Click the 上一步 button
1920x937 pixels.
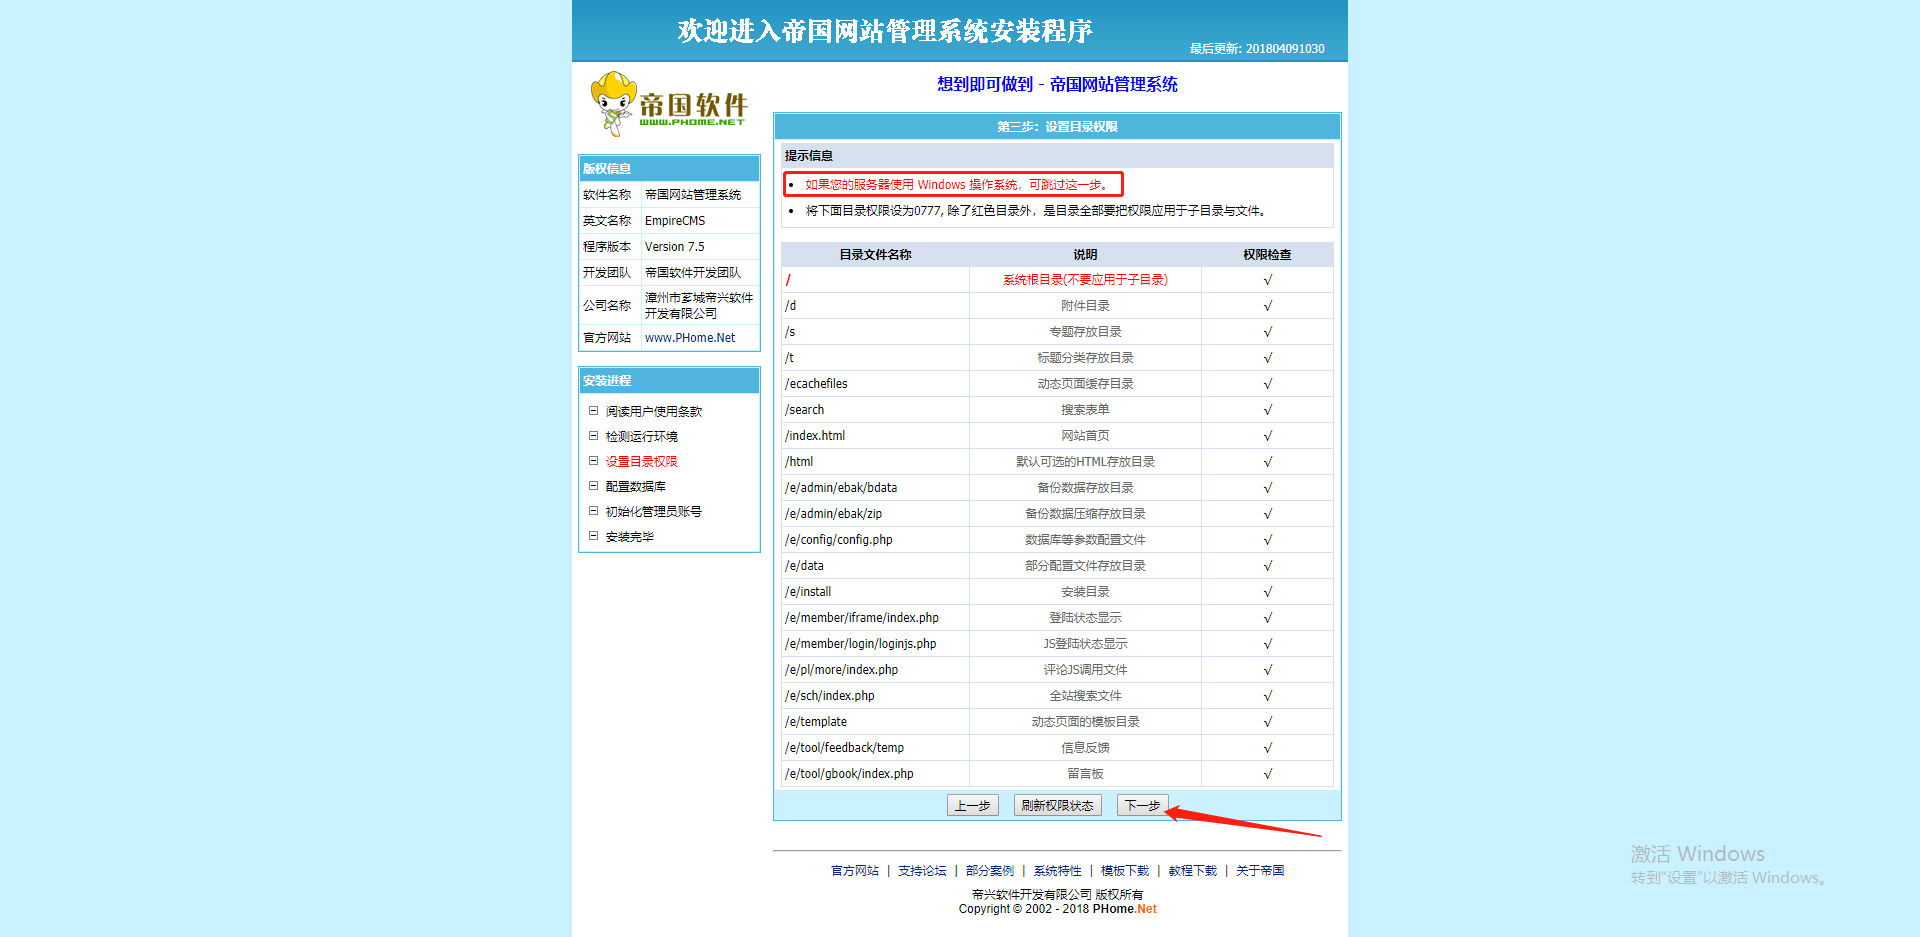point(972,805)
